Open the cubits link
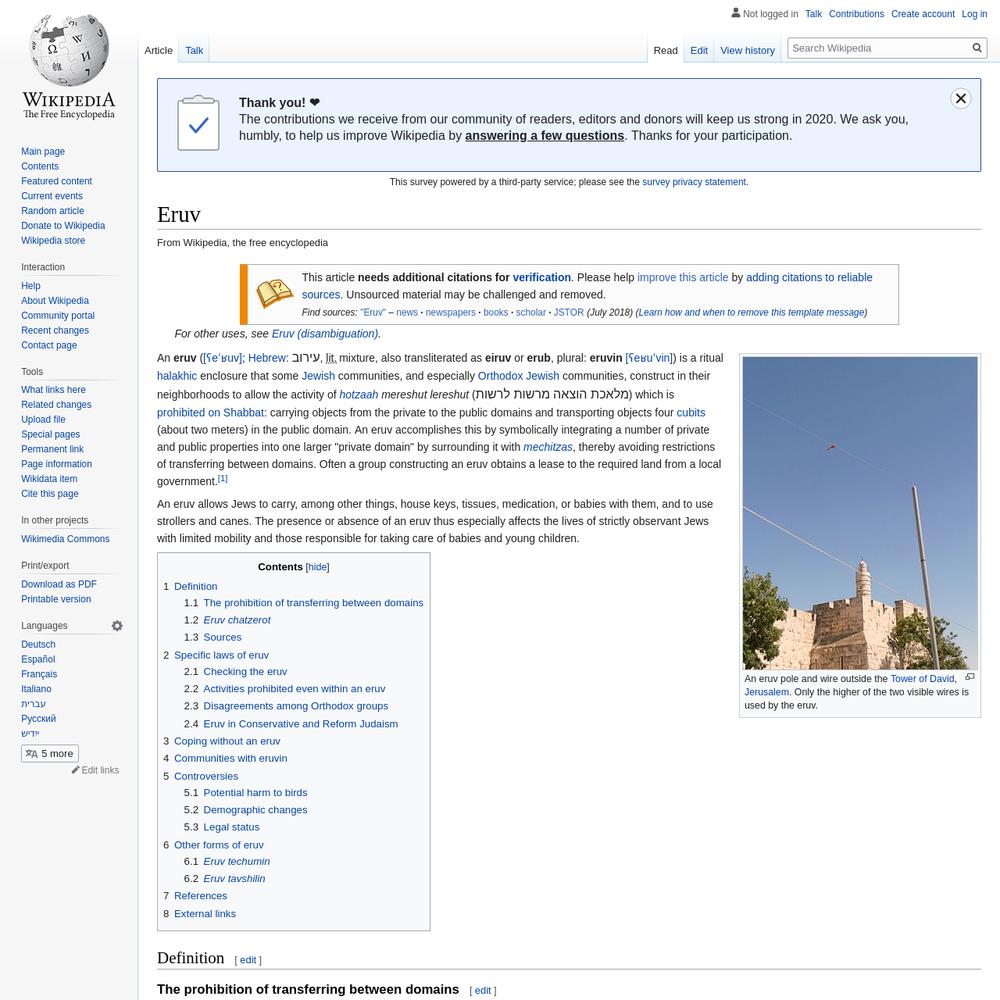Screen dimensions: 1000x1000 tap(691, 412)
